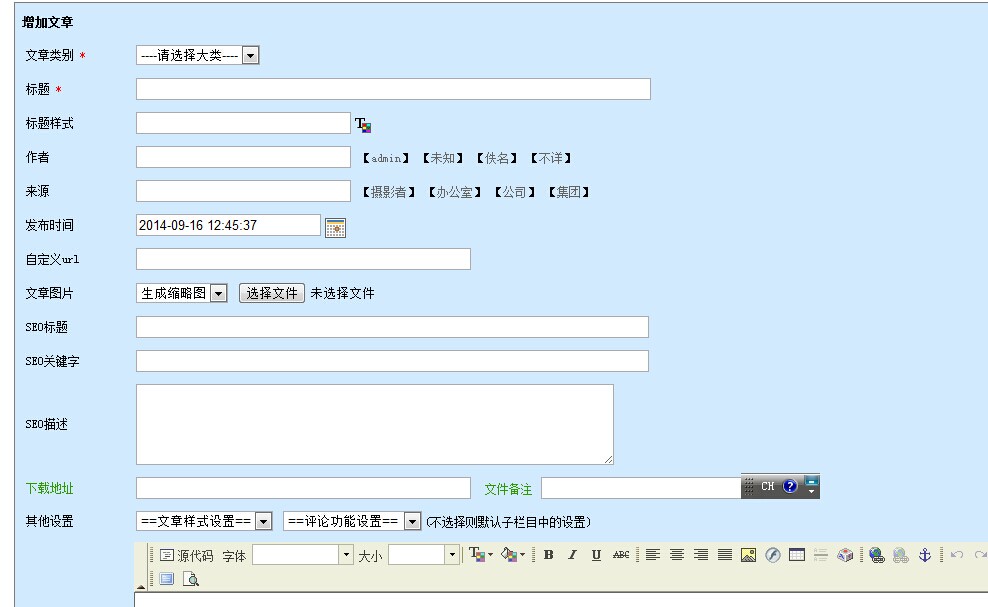
Task: Click the 选择文件 button
Action: (272, 293)
